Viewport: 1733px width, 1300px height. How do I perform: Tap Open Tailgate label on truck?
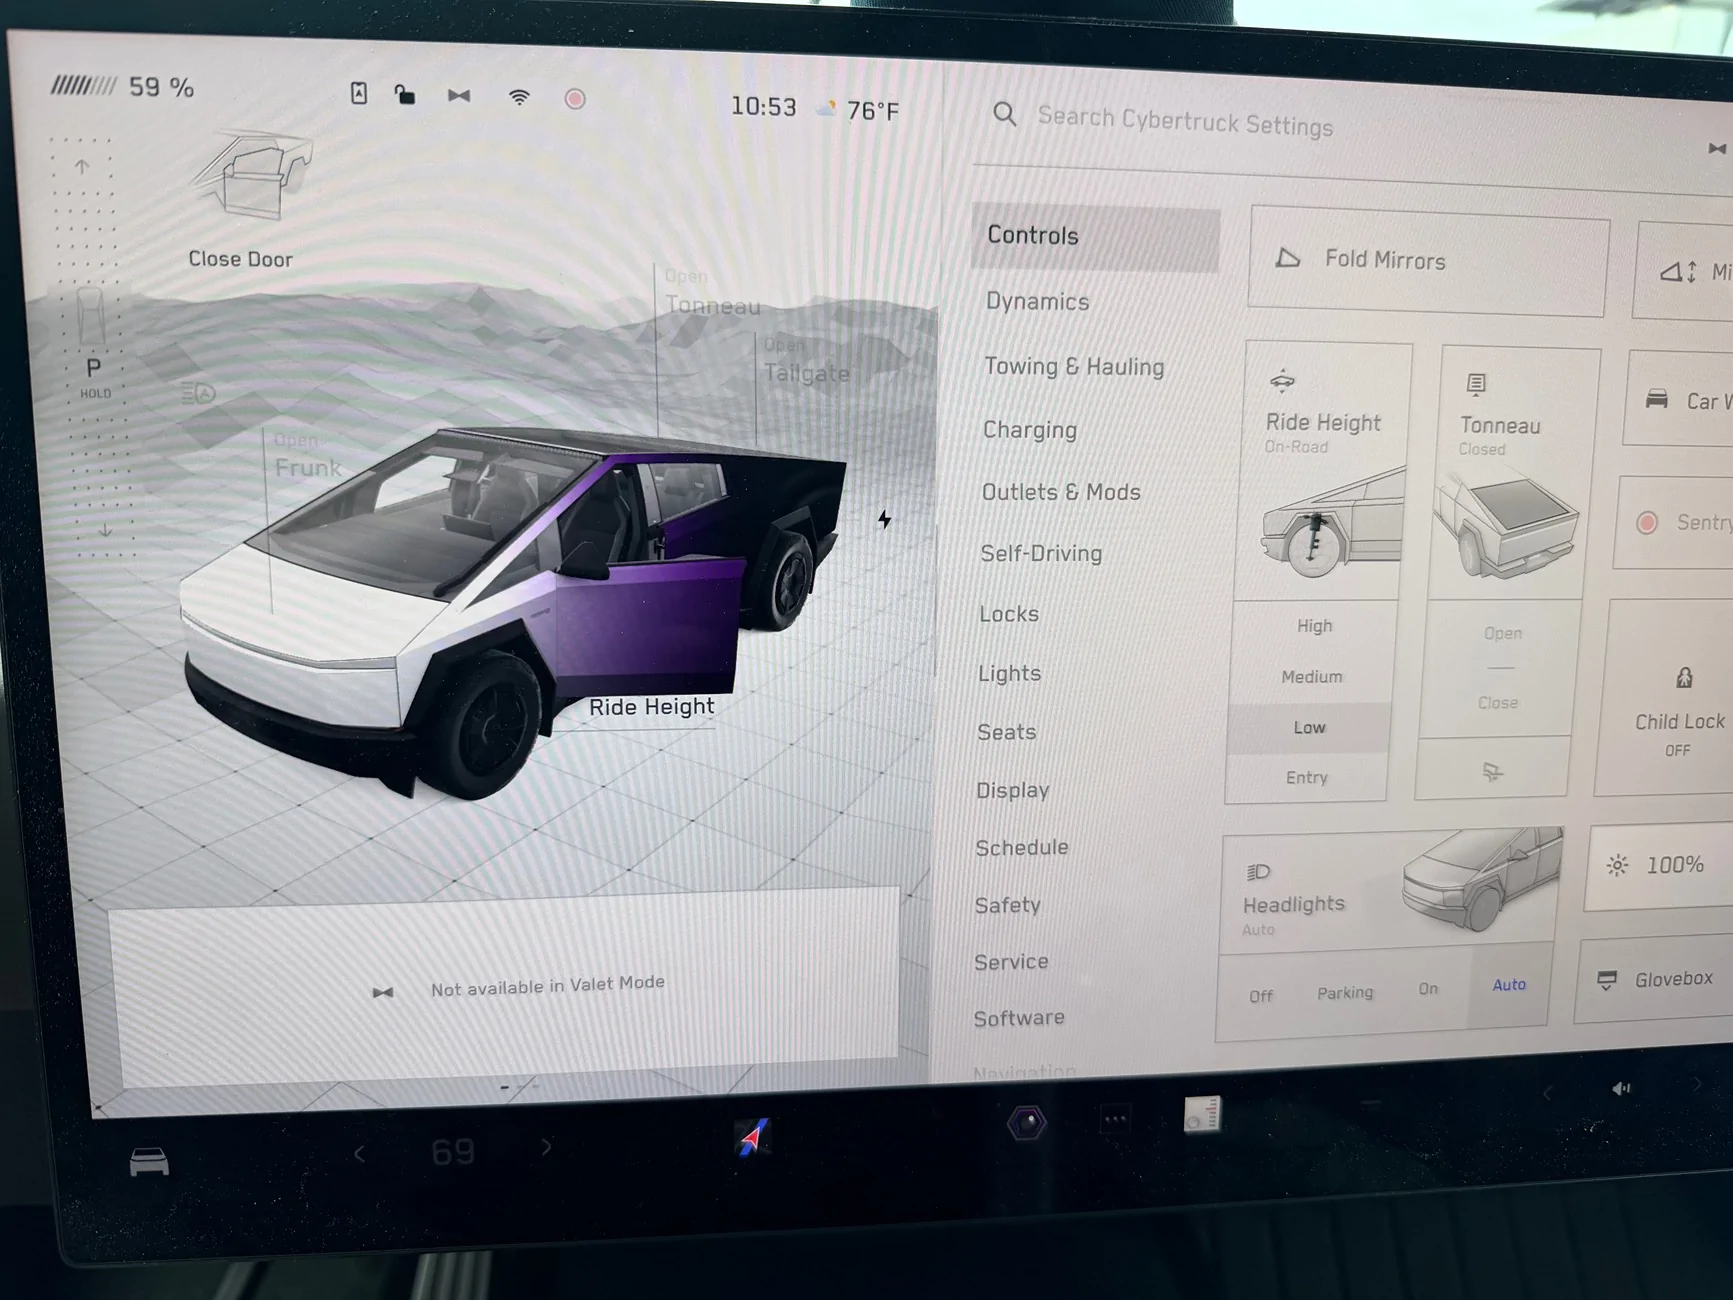806,361
